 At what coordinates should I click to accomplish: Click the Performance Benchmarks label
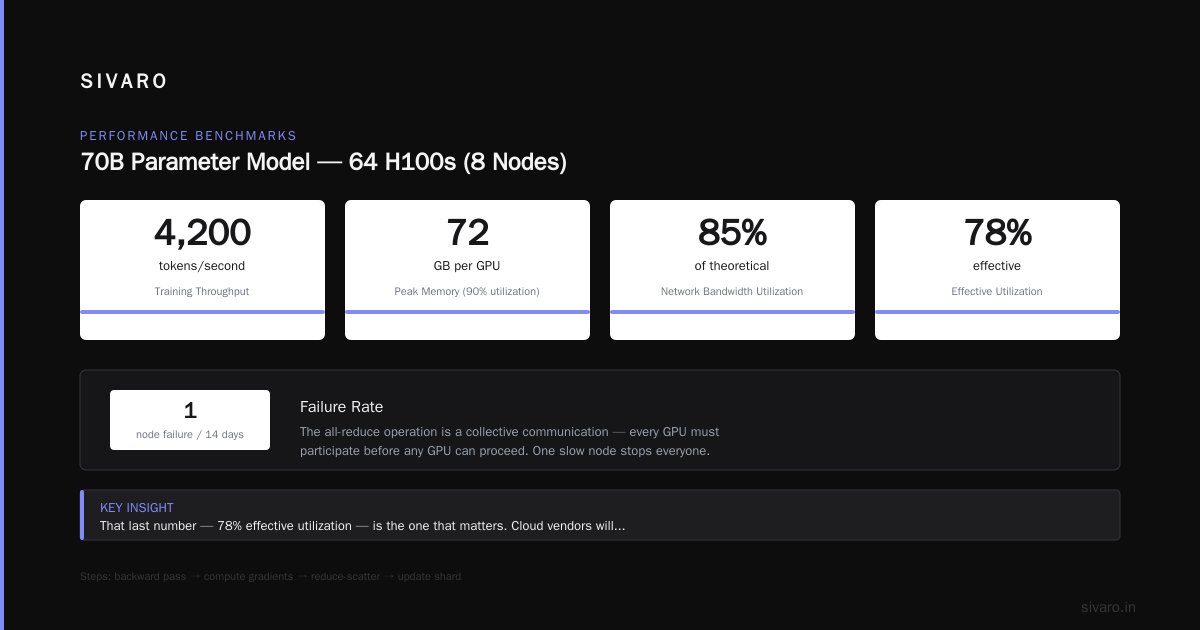point(188,136)
